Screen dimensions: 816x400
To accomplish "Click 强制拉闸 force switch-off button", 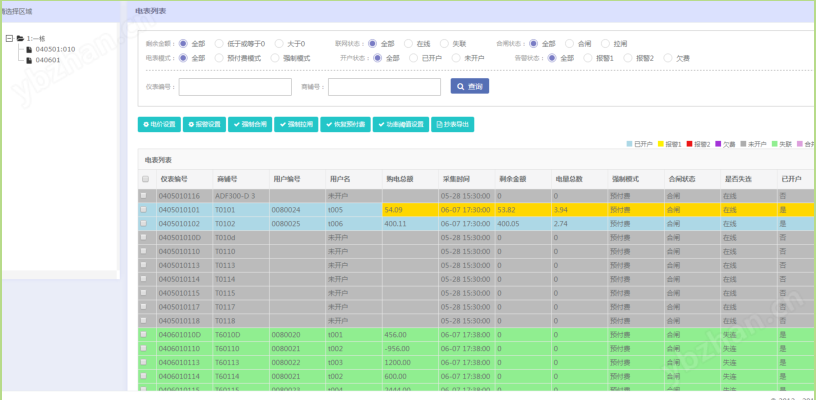I will (296, 124).
